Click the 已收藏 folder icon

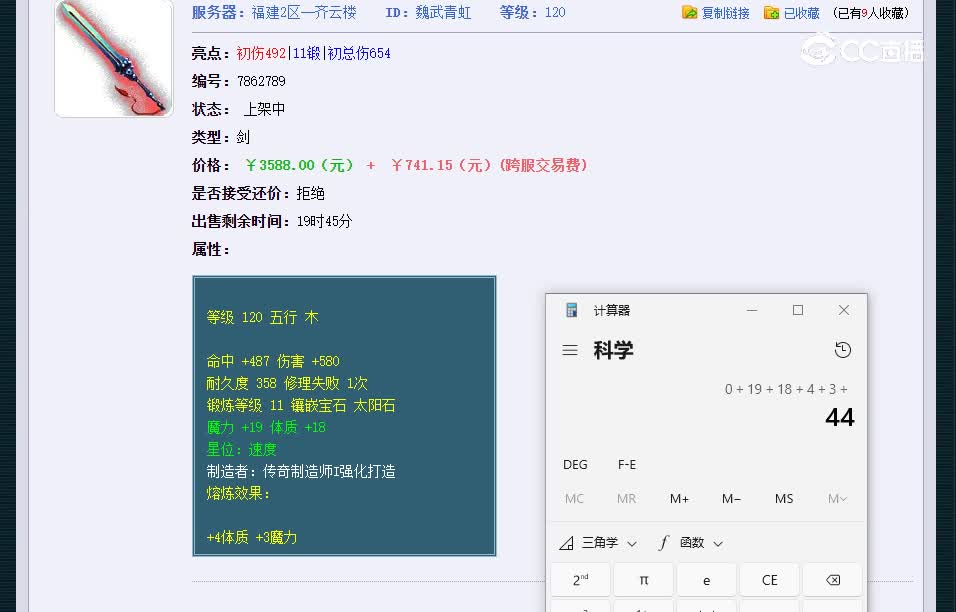pyautogui.click(x=771, y=12)
